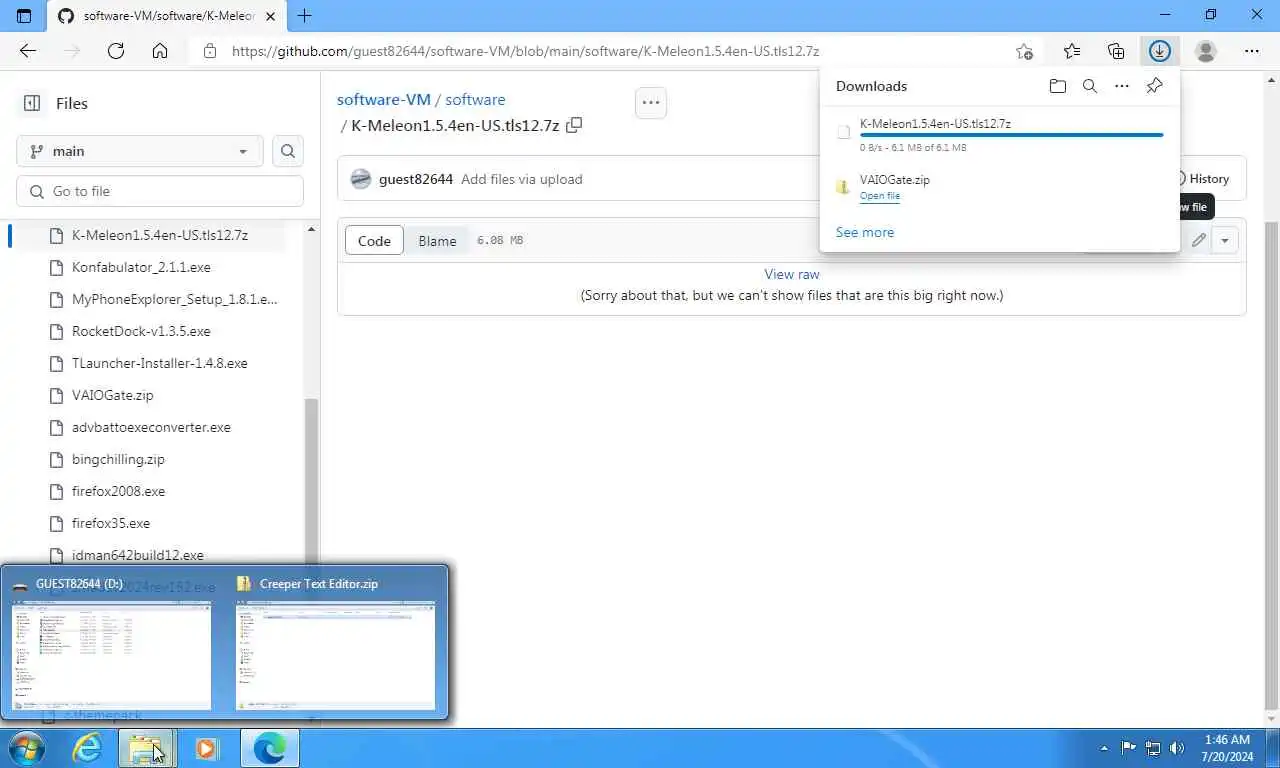
Task: Open firefox2008.exe in file tree
Action: pos(118,491)
